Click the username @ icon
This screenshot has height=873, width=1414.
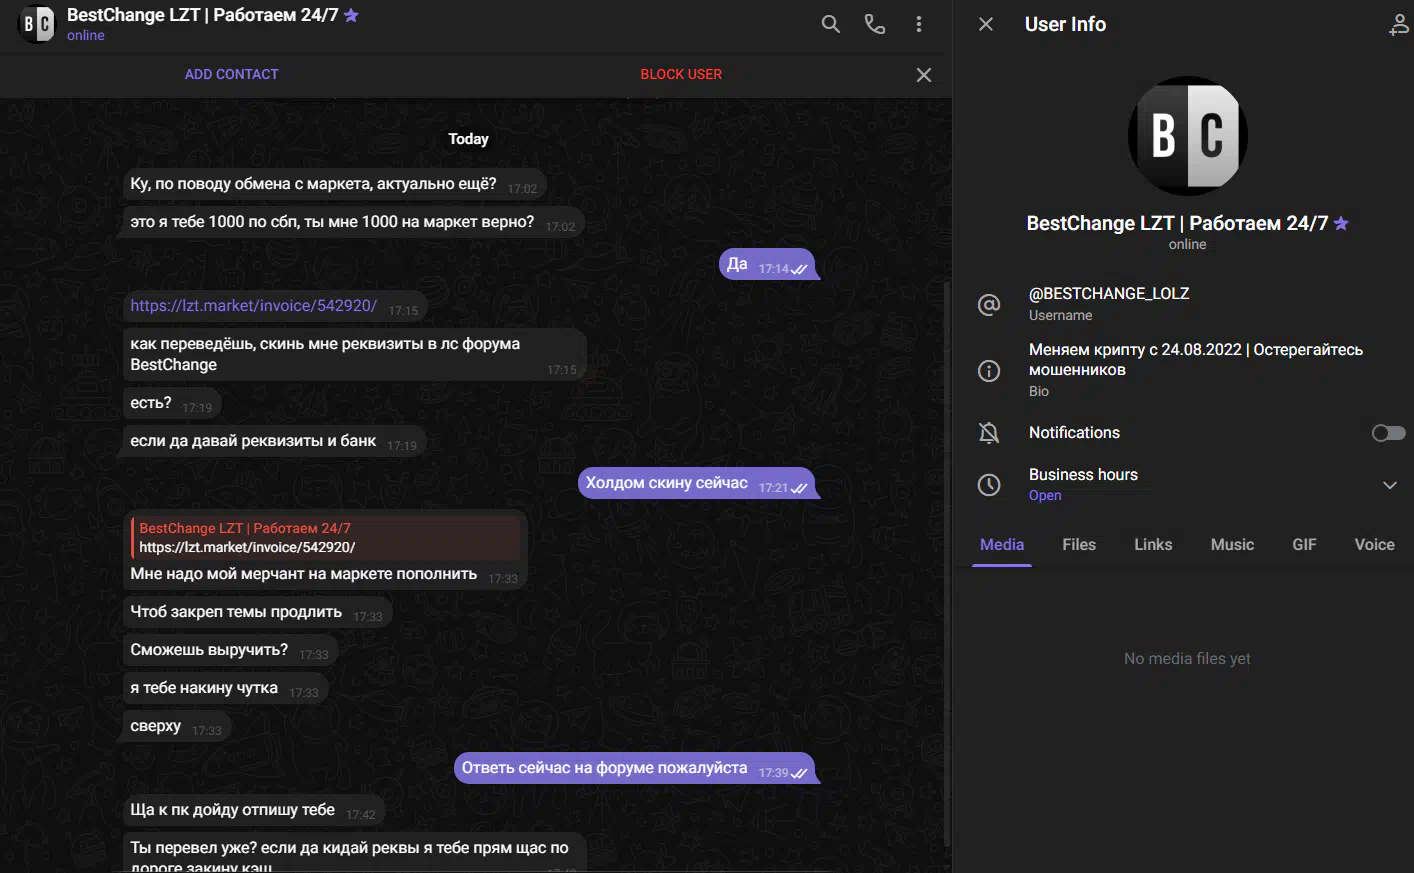[989, 304]
